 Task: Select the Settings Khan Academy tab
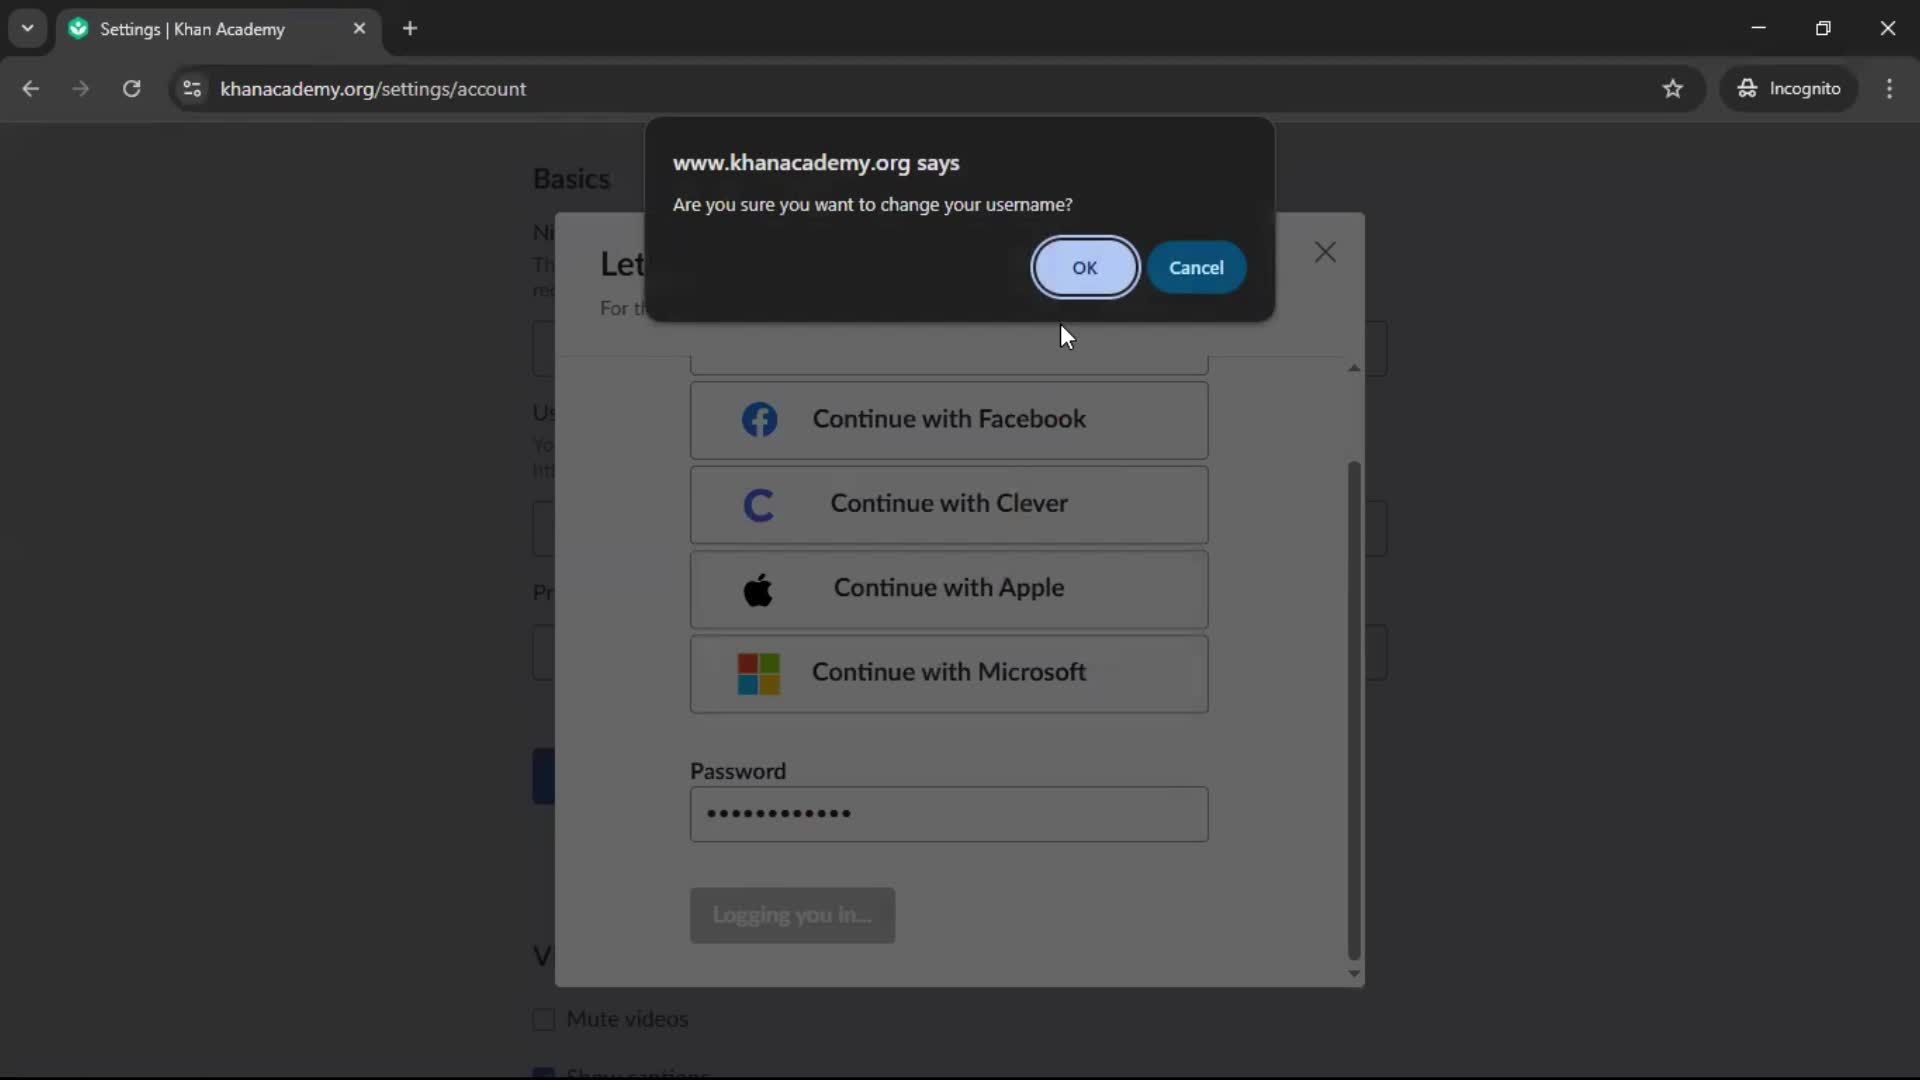tap(218, 29)
